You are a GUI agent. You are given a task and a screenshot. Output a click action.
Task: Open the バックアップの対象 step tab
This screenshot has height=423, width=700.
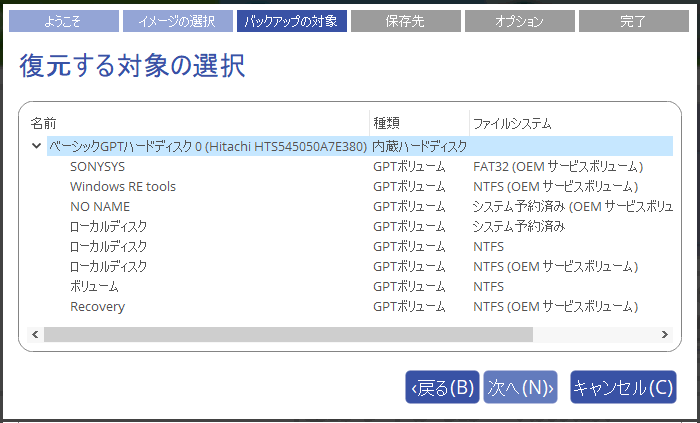point(291,21)
